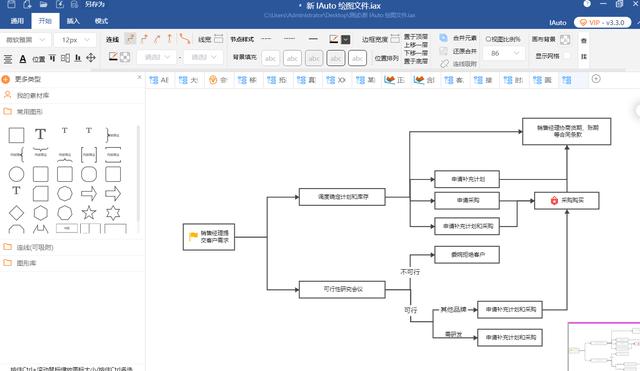Select the diamond shape in shape library
The height and width of the screenshot is (371, 640).
tap(16, 213)
